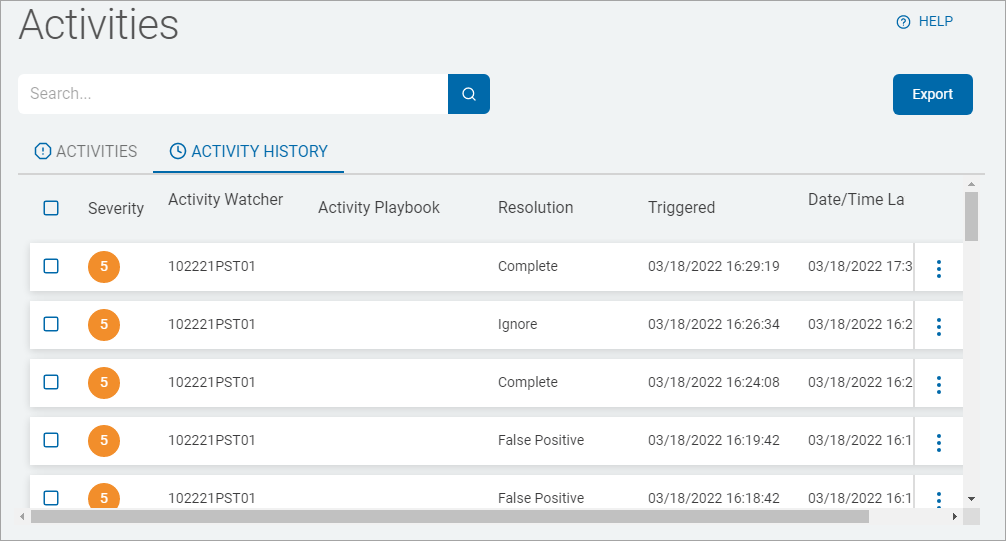
Task: Select the checkbox for the Ignore row
Action: (x=51, y=324)
